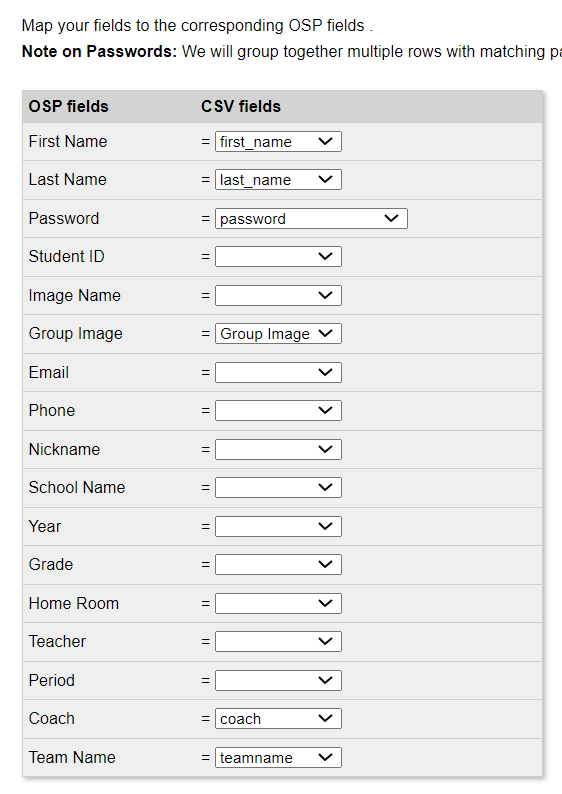
Task: Open the School Name dropdown
Action: pyautogui.click(x=278, y=487)
